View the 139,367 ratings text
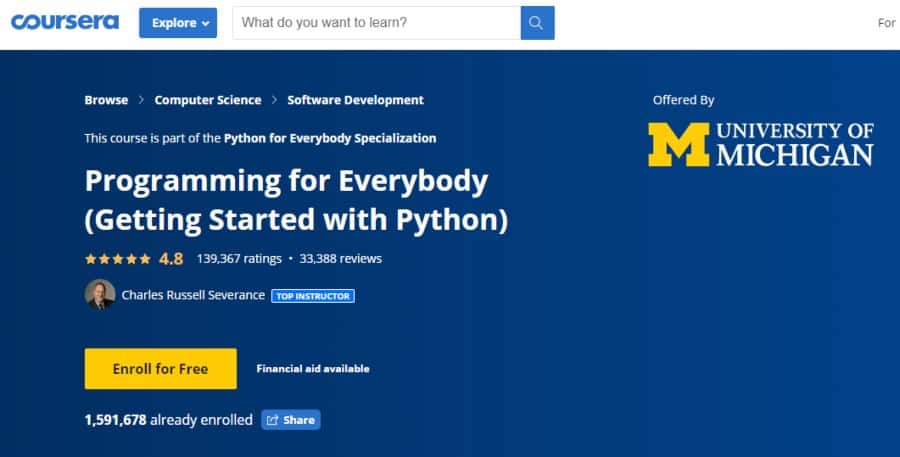 pyautogui.click(x=239, y=259)
